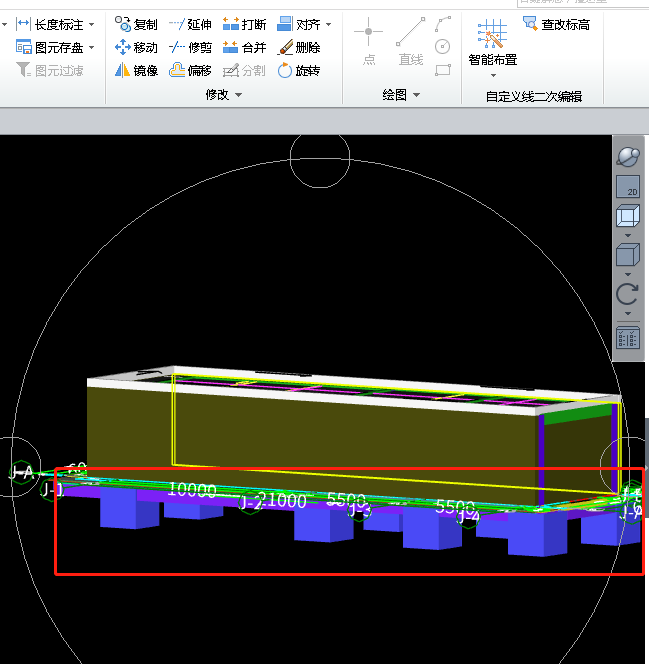Click the 图元过滤 element filter tool

click(49, 70)
